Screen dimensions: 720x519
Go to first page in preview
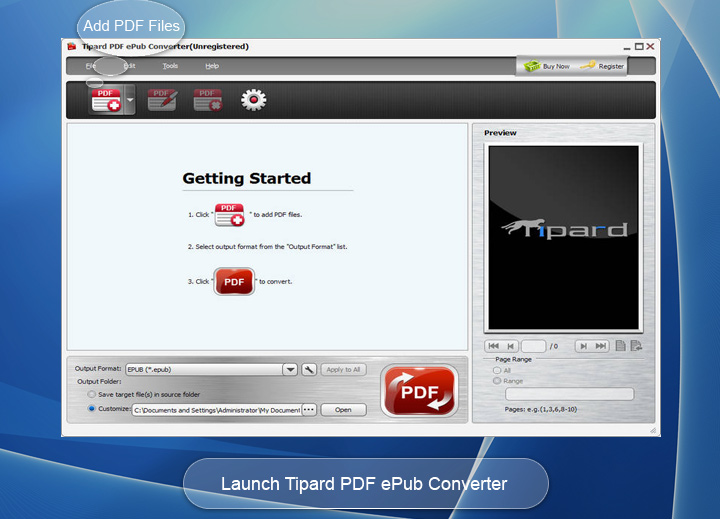[x=494, y=346]
